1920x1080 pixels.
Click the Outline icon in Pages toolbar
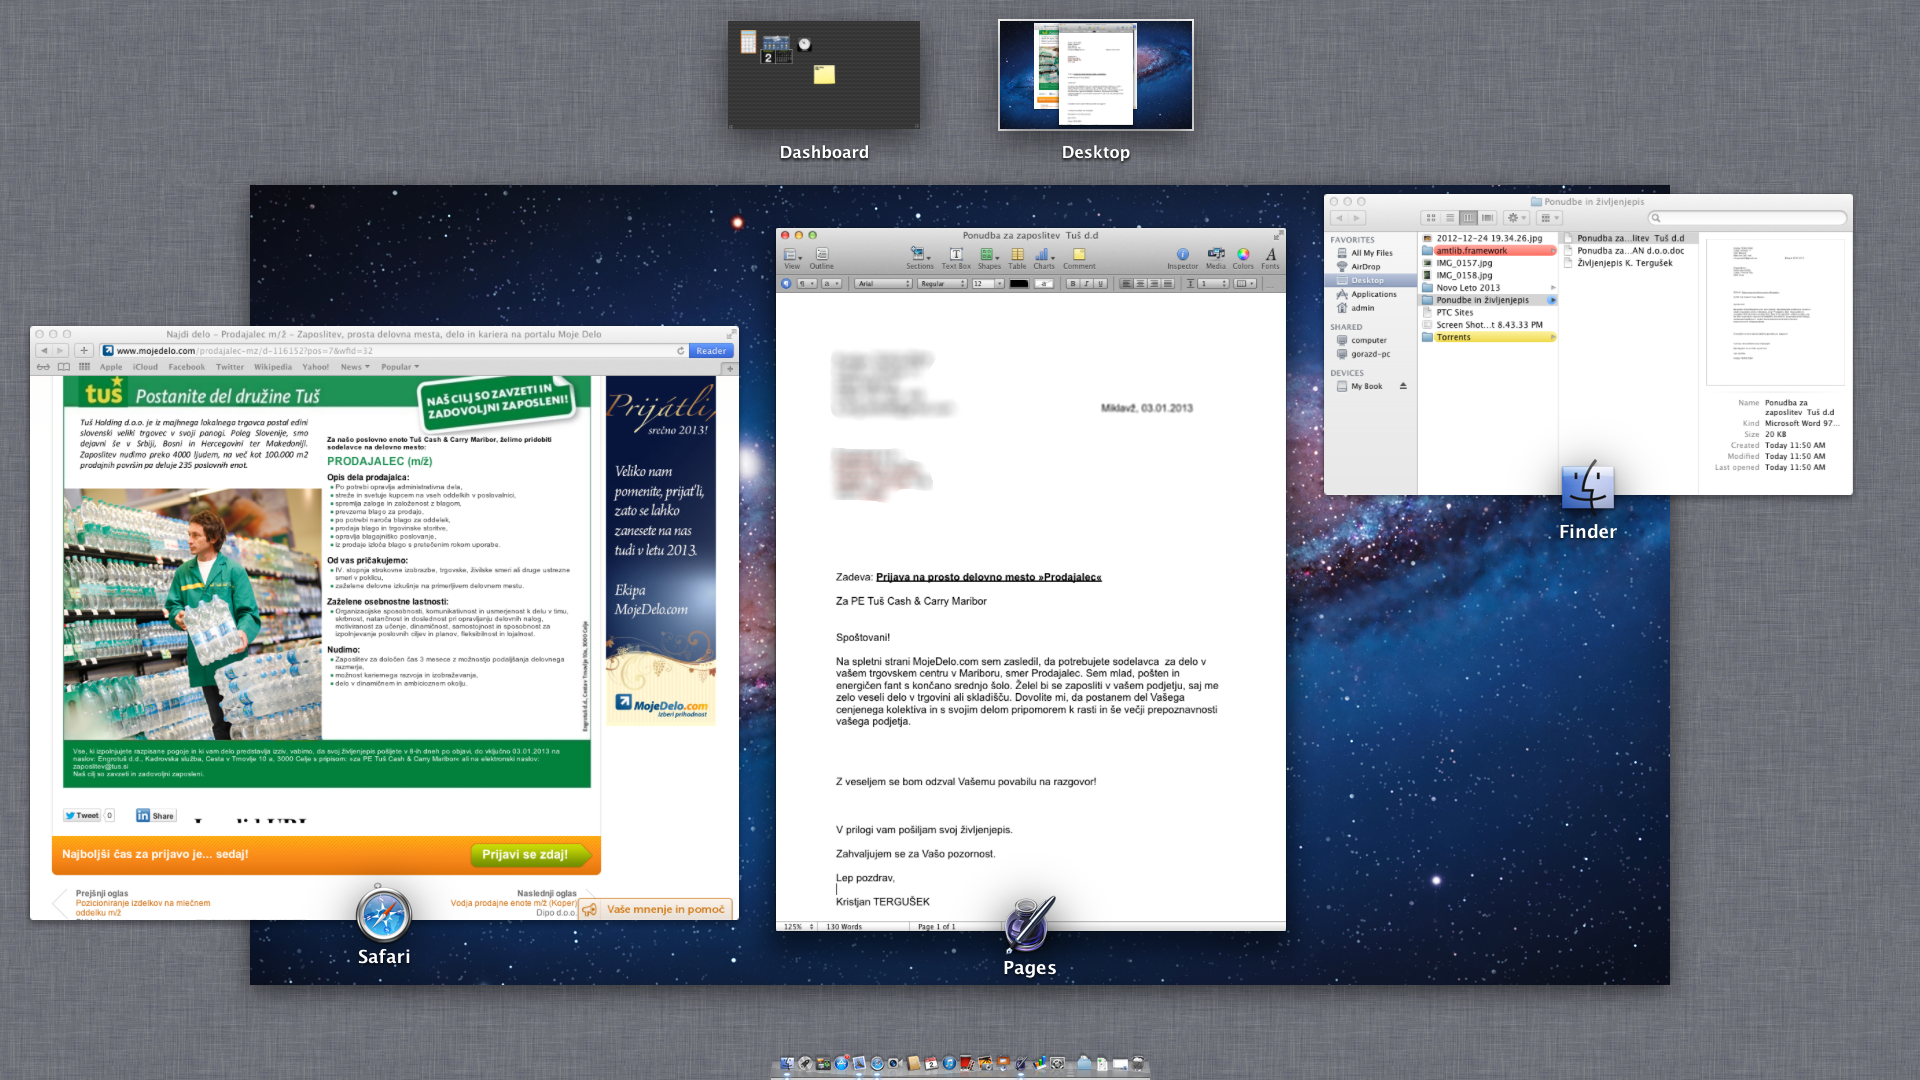821,256
